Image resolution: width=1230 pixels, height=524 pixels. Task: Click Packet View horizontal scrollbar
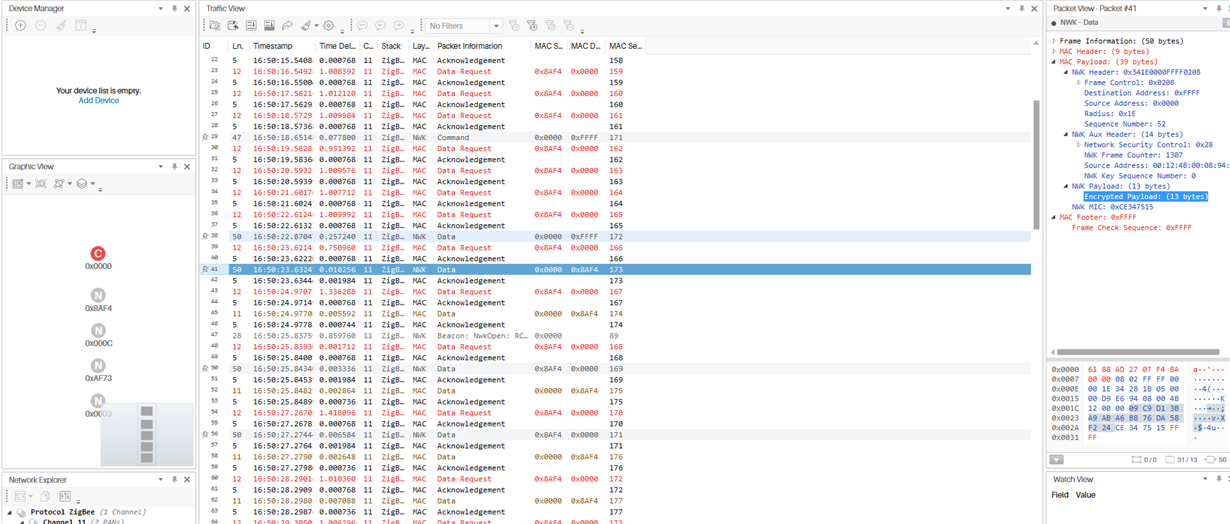pyautogui.click(x=1138, y=352)
